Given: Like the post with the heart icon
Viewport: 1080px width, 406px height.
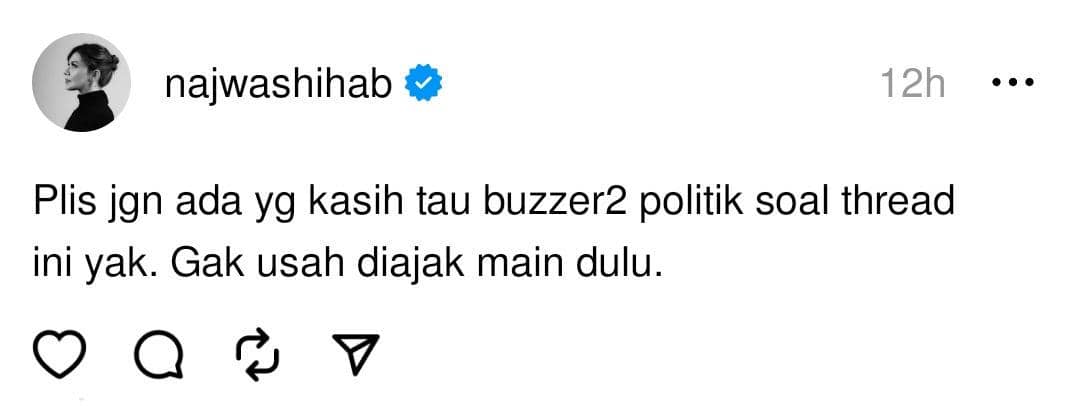Looking at the screenshot, I should tap(59, 354).
